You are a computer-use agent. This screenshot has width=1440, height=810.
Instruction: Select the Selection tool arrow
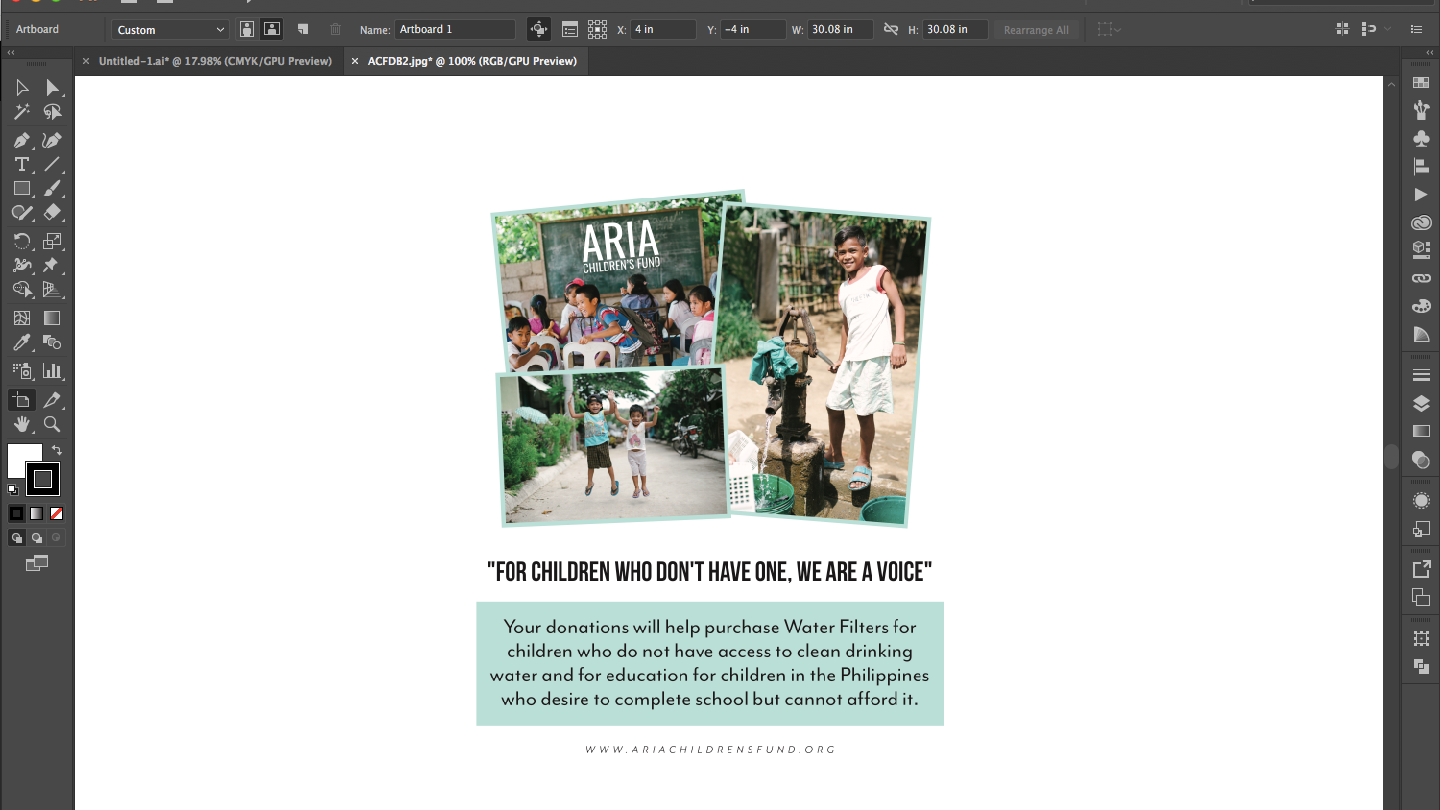coord(22,88)
